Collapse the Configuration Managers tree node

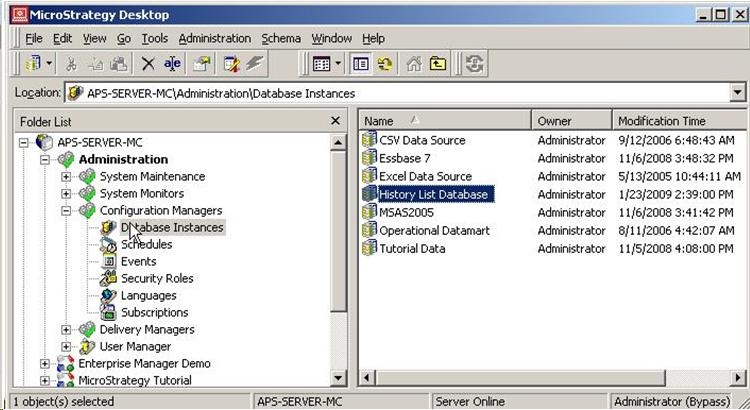coord(67,211)
